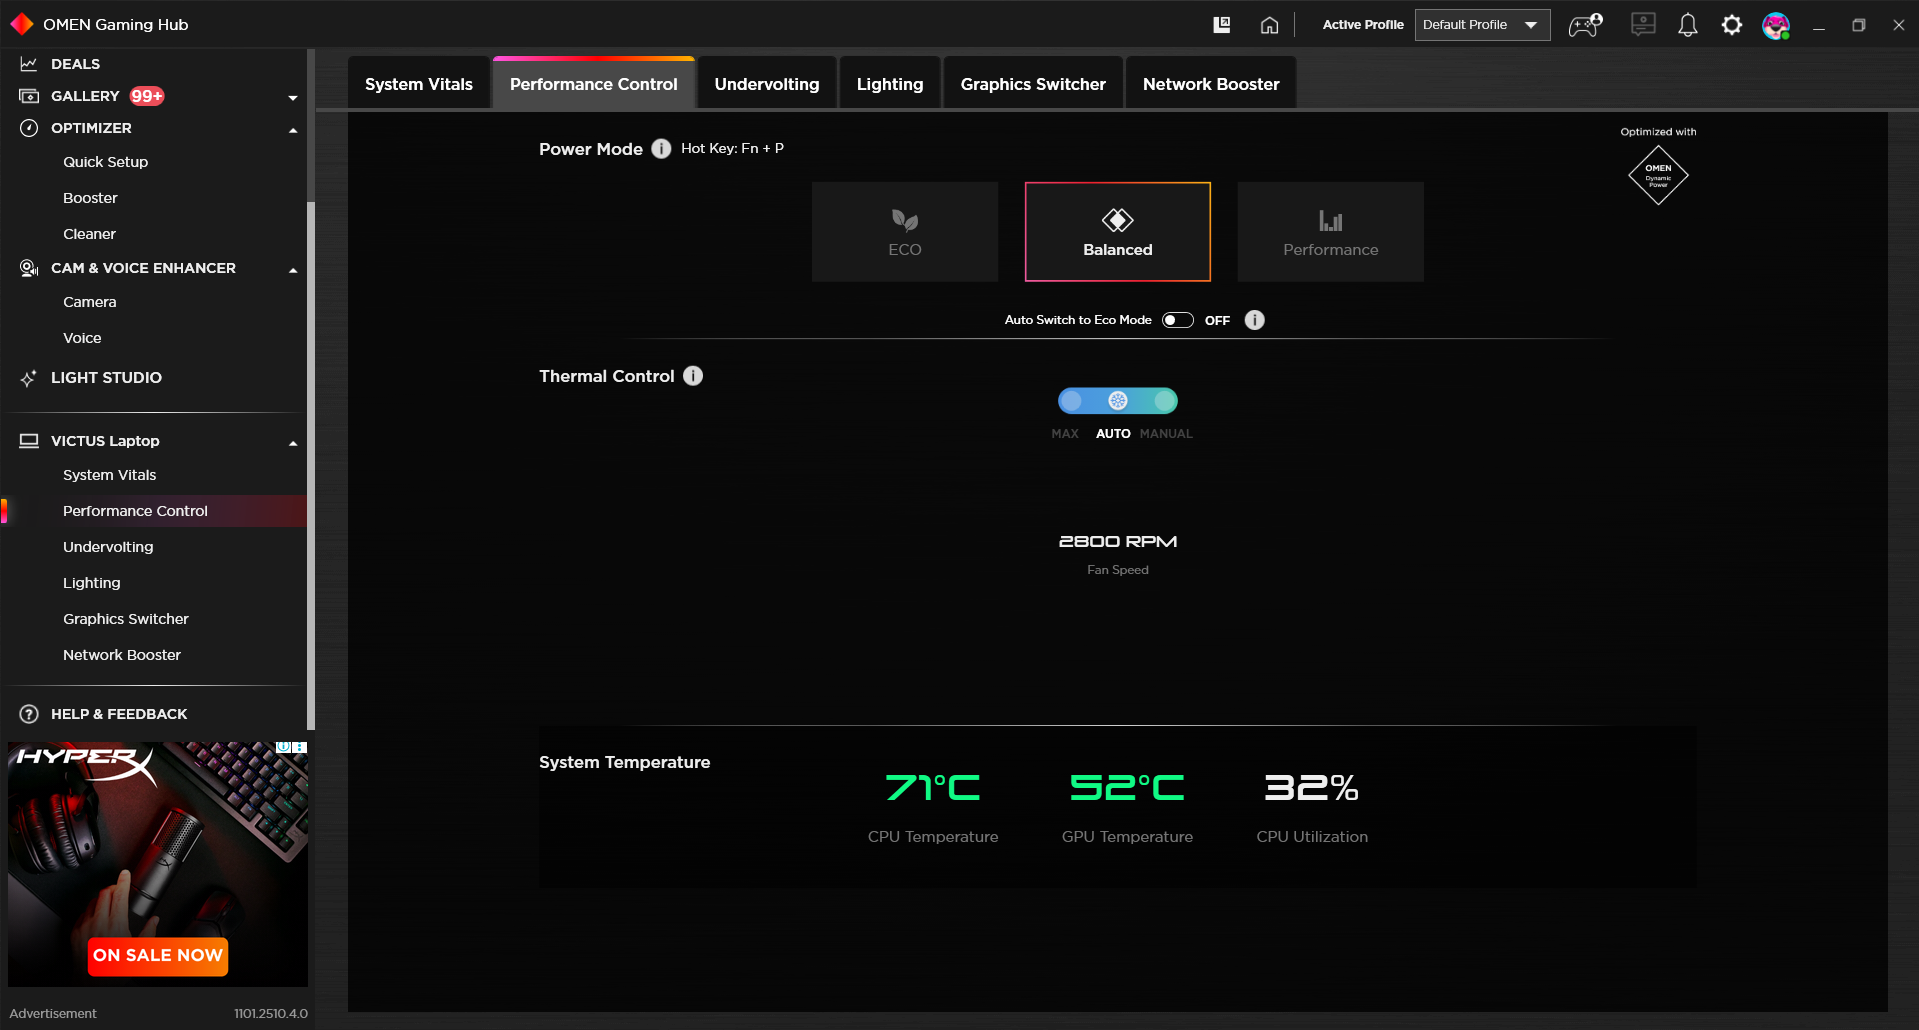
Task: Open the settings gear icon
Action: (x=1732, y=25)
